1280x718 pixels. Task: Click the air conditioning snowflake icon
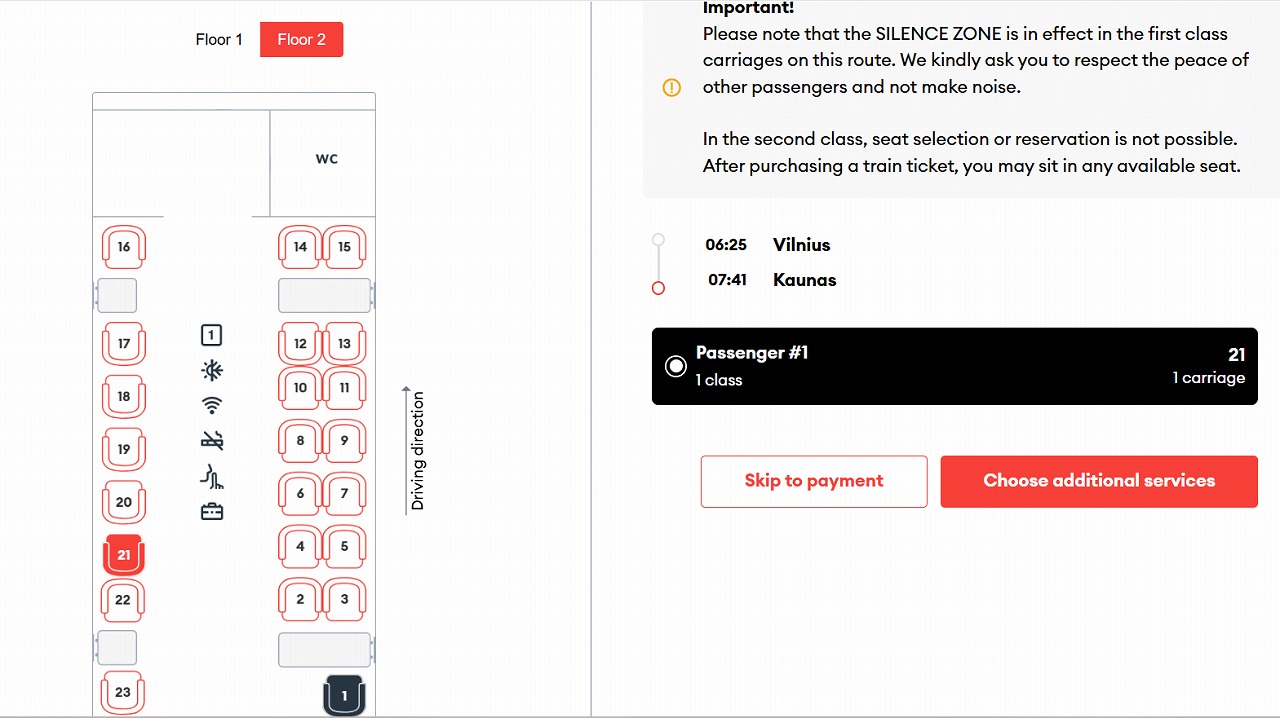(x=212, y=371)
